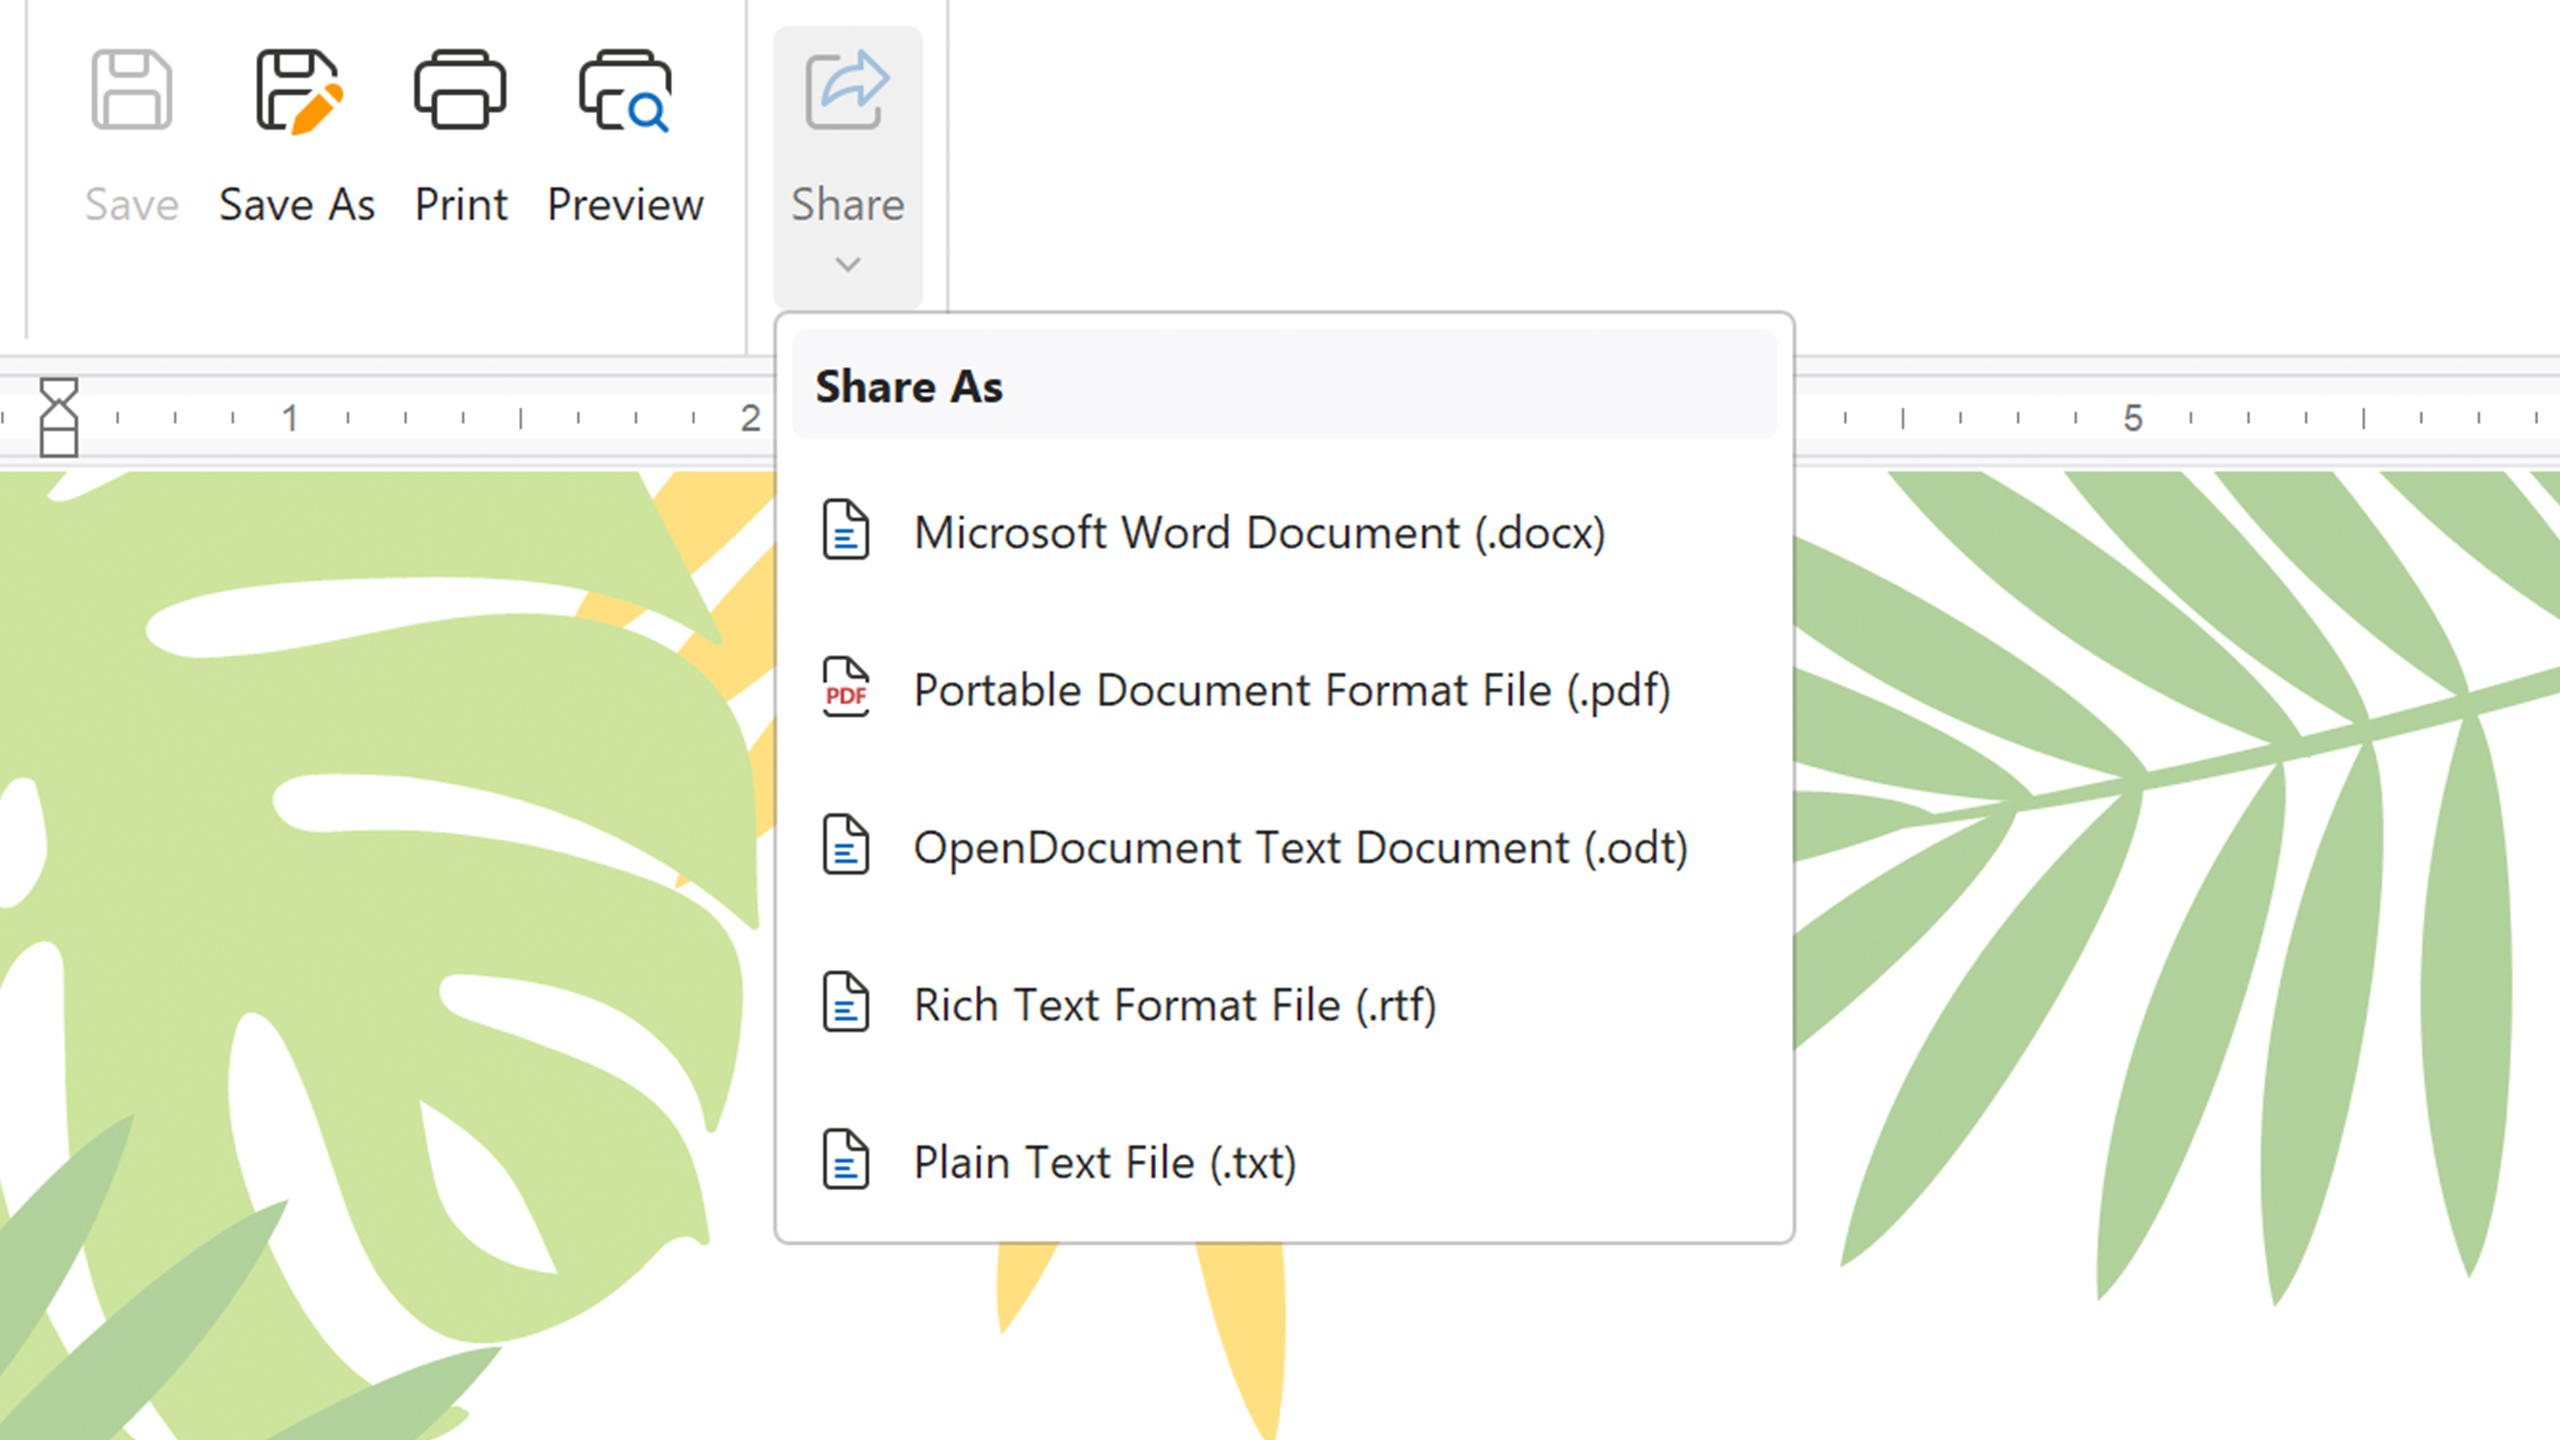Click the PDF file icon in the Share As menu
The width and height of the screenshot is (2560, 1440).
(845, 689)
